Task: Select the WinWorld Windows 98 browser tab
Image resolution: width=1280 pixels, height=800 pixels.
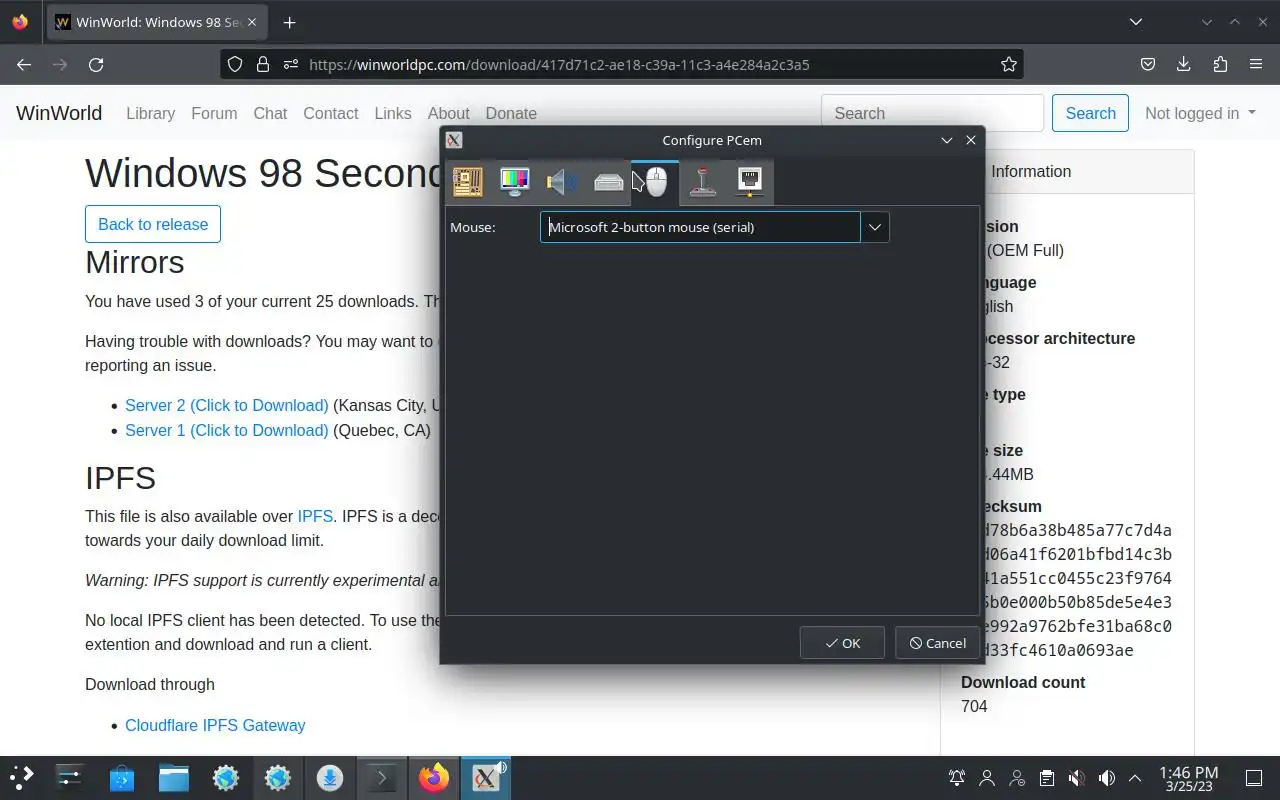Action: 157,22
